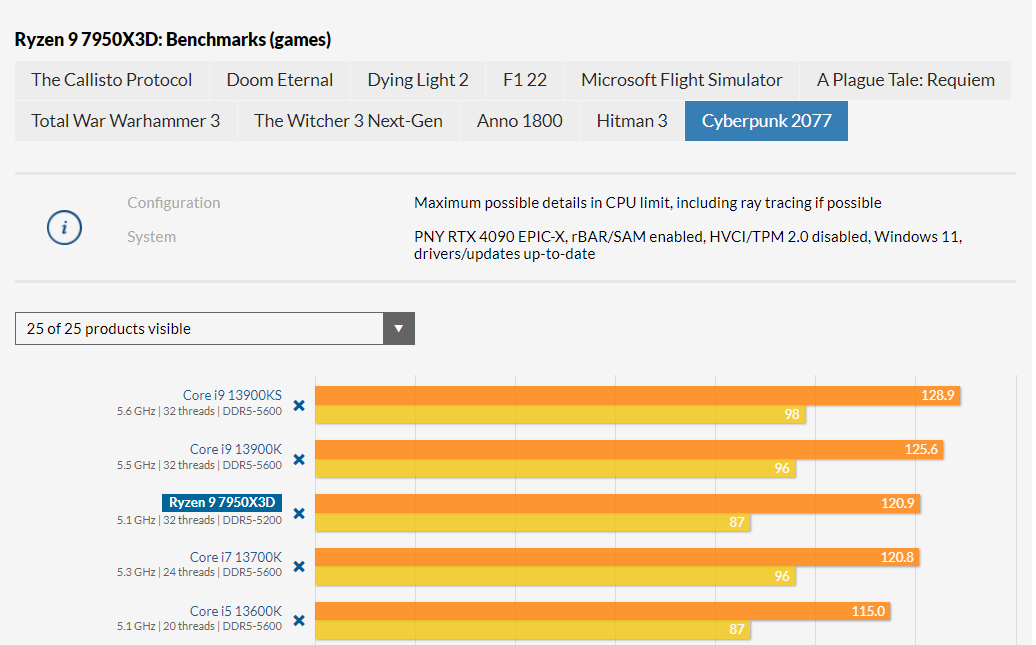Click the orange 120.8 bar
This screenshot has width=1036, height=645.
click(617, 557)
